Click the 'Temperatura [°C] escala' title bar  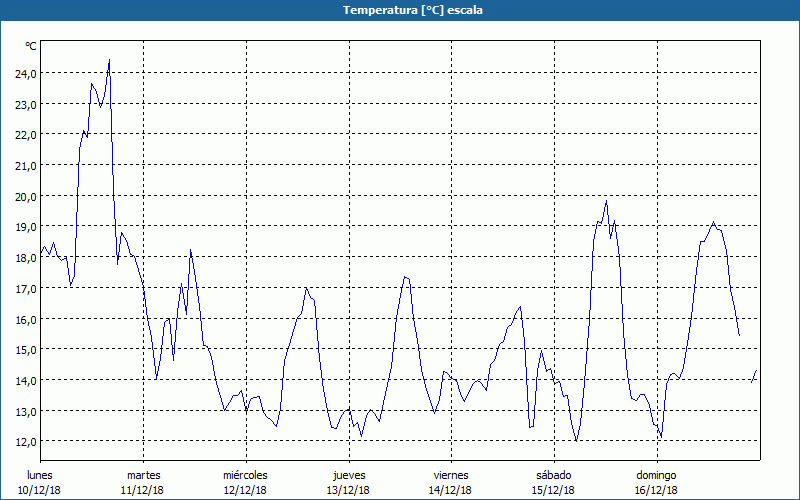coord(400,10)
